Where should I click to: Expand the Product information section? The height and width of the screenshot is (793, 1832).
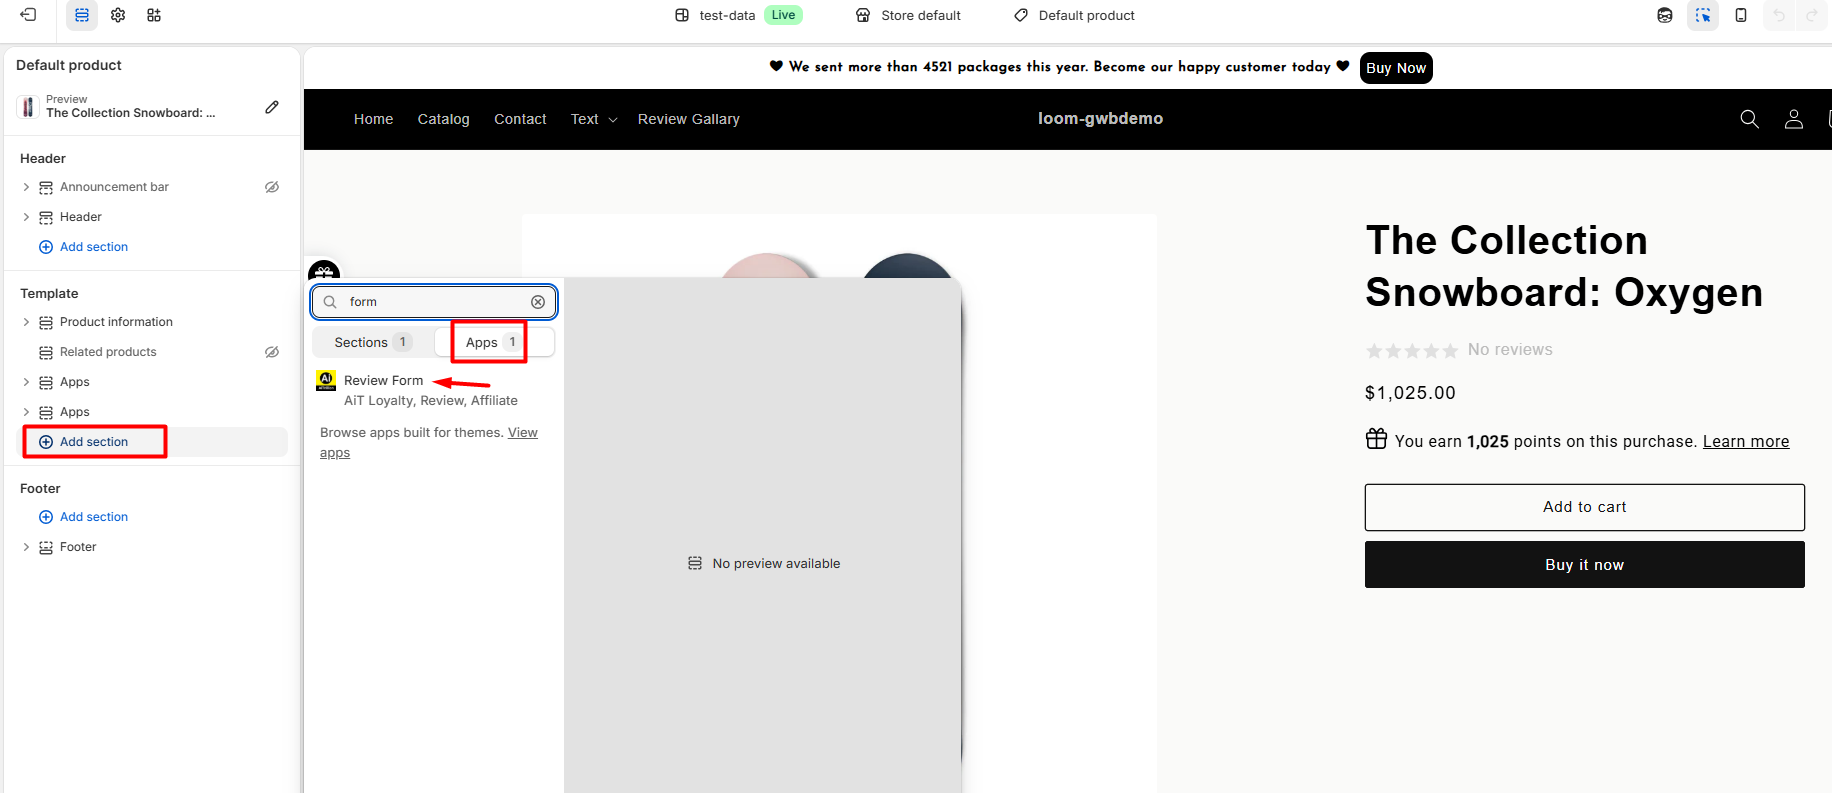(x=26, y=322)
